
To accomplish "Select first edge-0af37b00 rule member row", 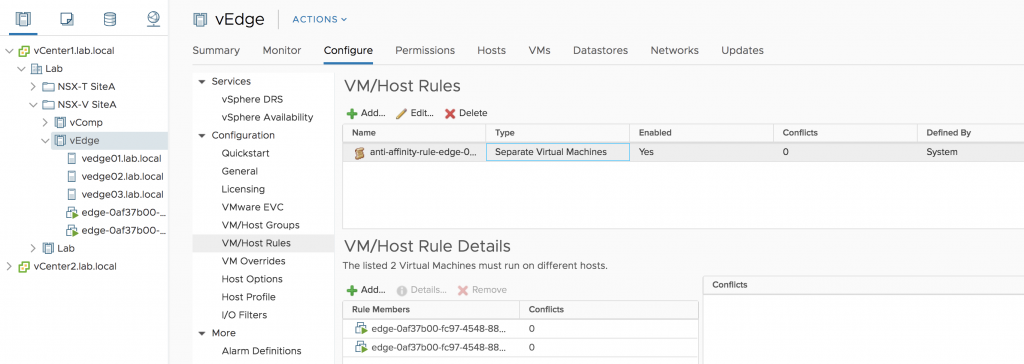I will click(520, 329).
